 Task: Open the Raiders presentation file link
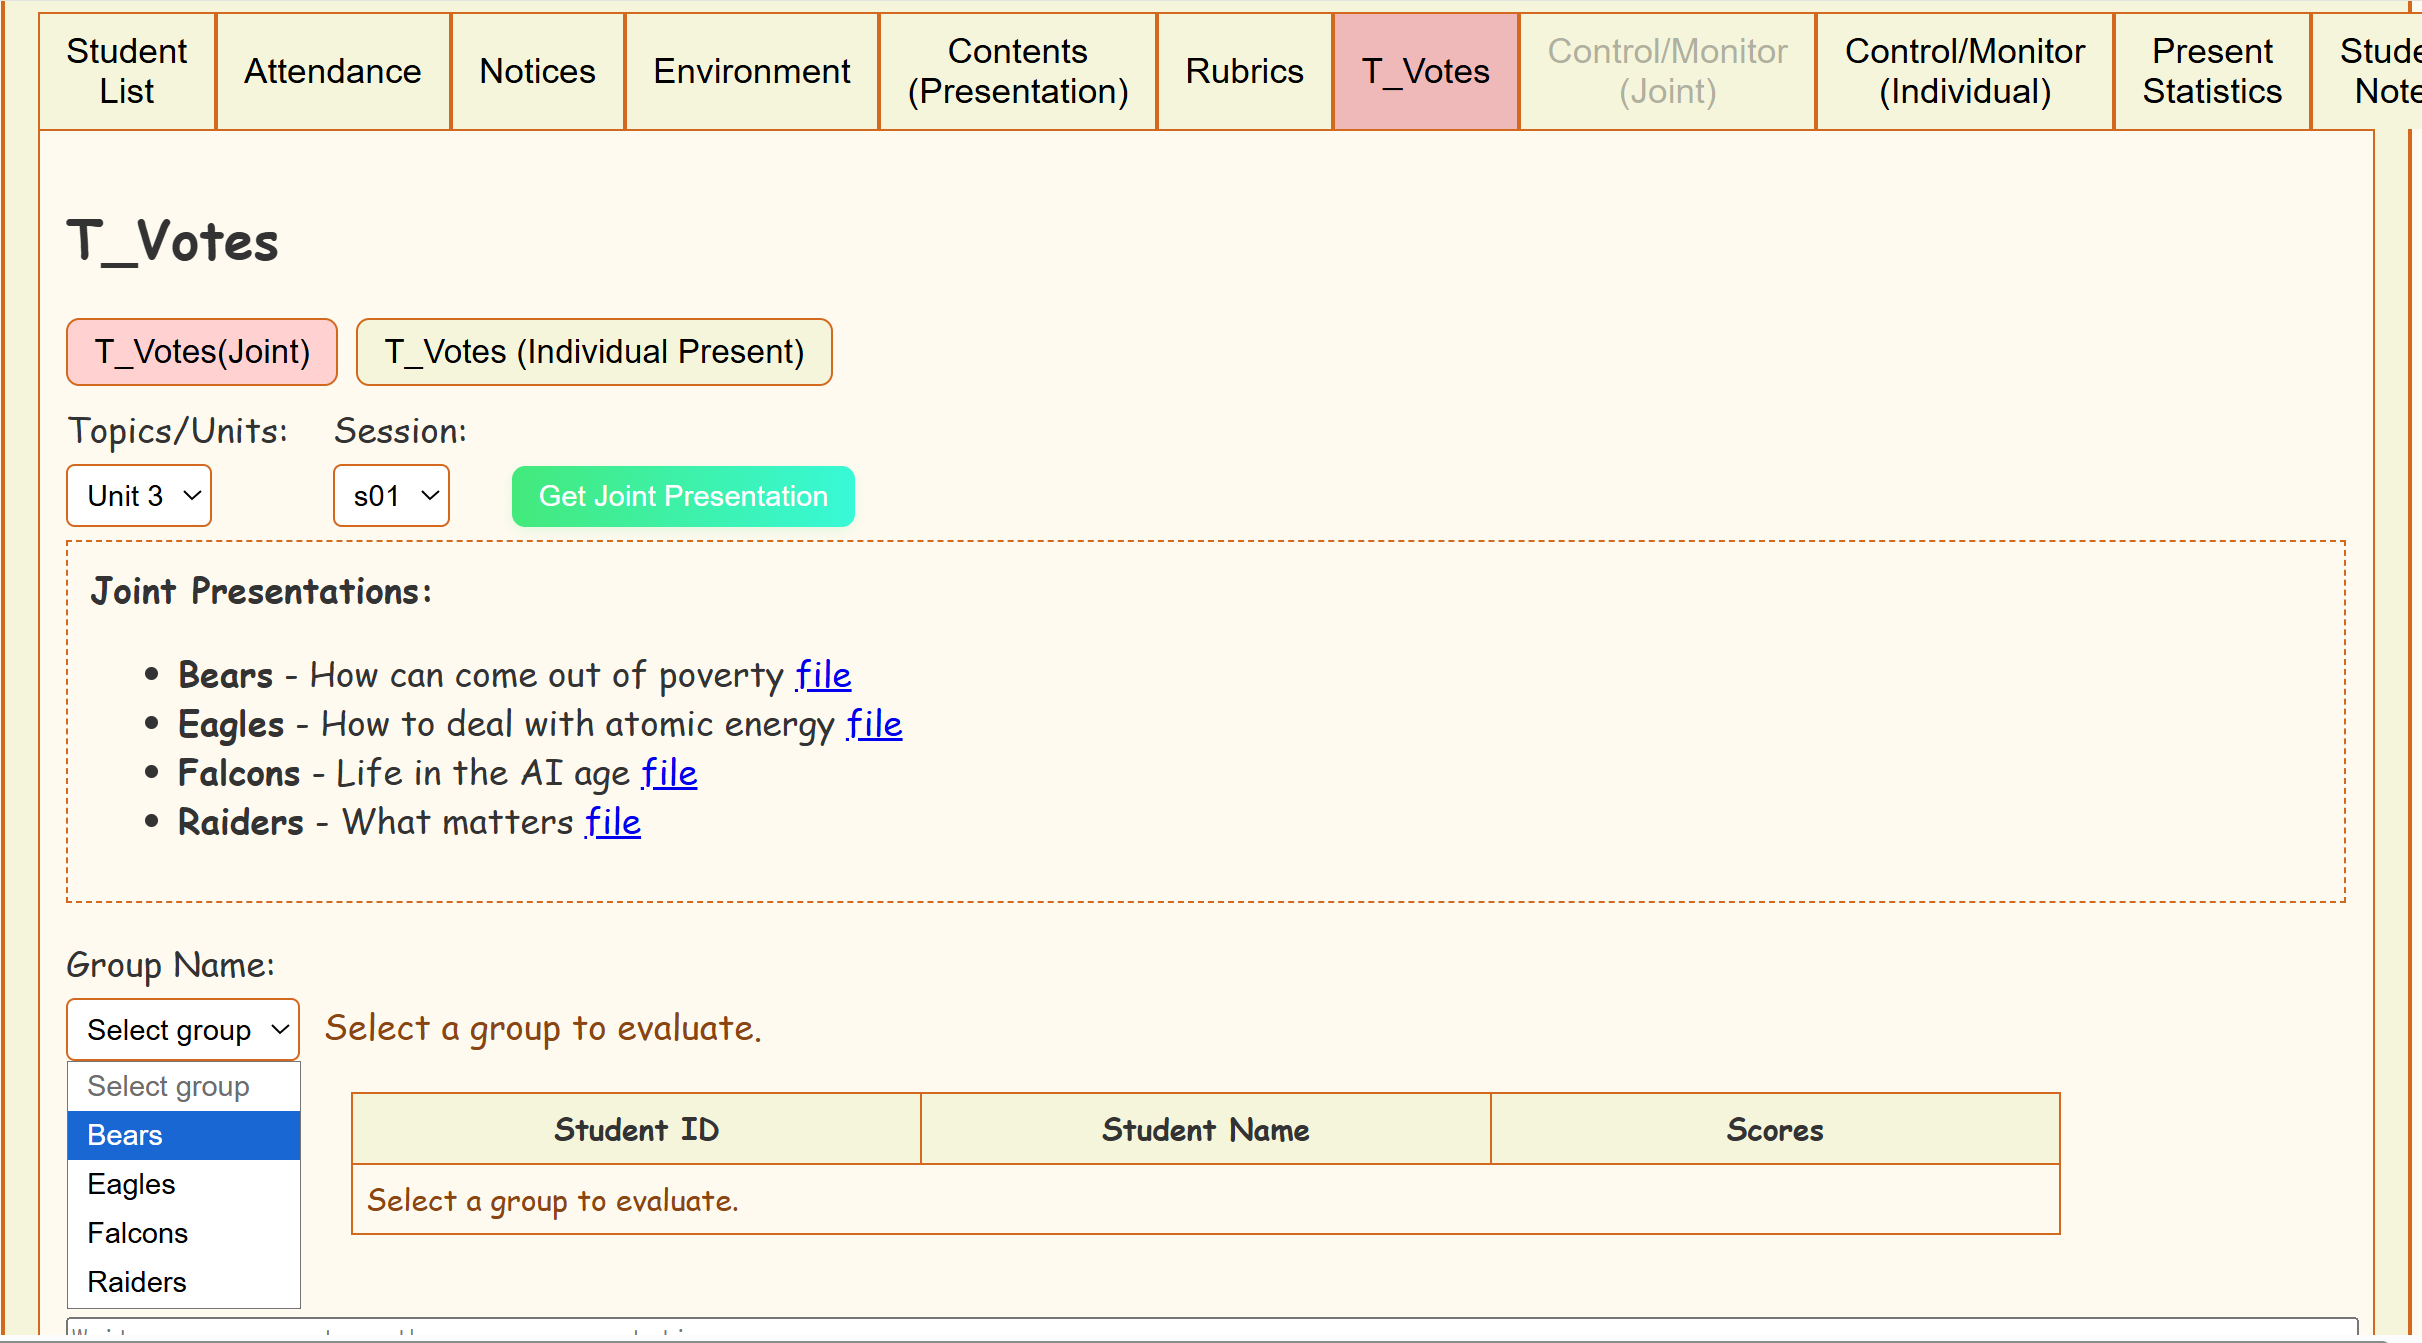[x=613, y=822]
